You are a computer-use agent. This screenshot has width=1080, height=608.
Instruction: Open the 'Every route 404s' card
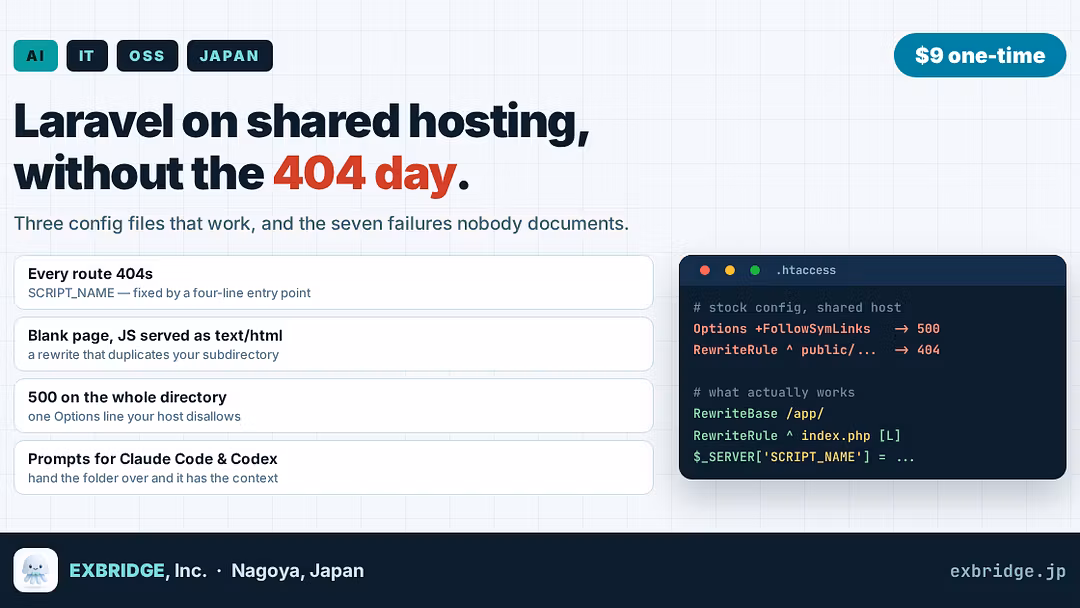coord(333,282)
